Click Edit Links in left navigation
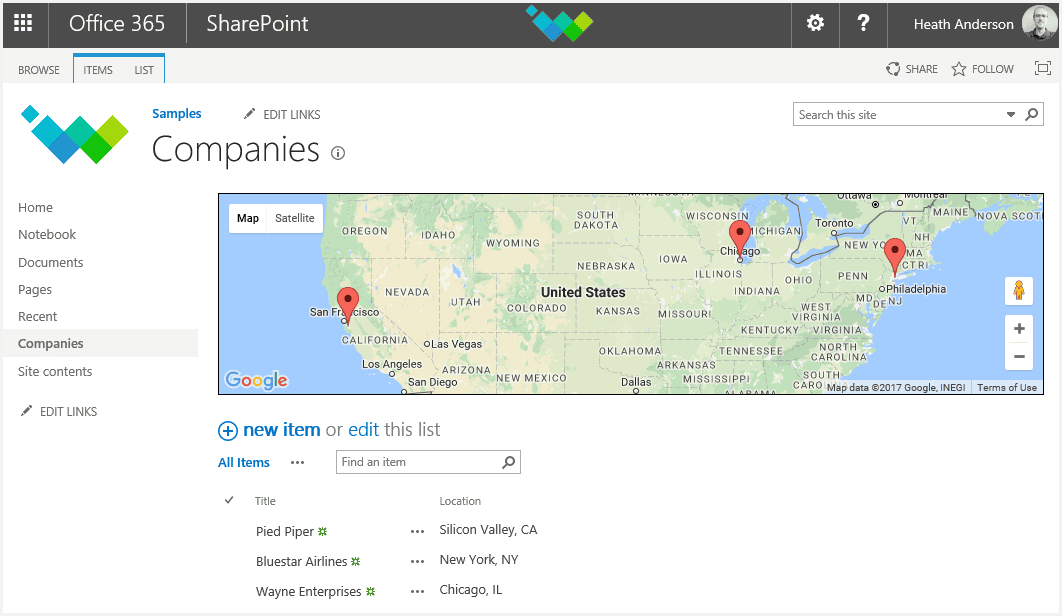 [x=59, y=411]
